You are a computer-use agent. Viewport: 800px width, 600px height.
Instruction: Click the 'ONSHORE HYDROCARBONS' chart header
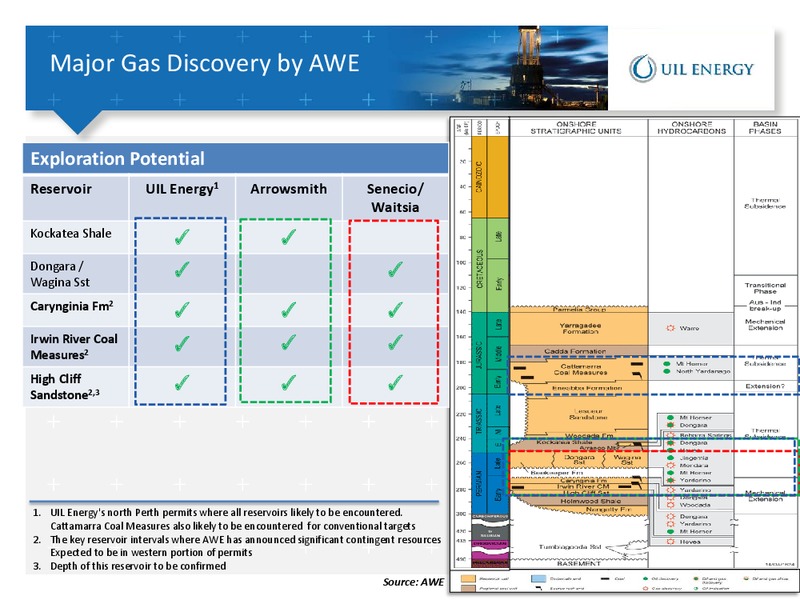click(x=691, y=128)
